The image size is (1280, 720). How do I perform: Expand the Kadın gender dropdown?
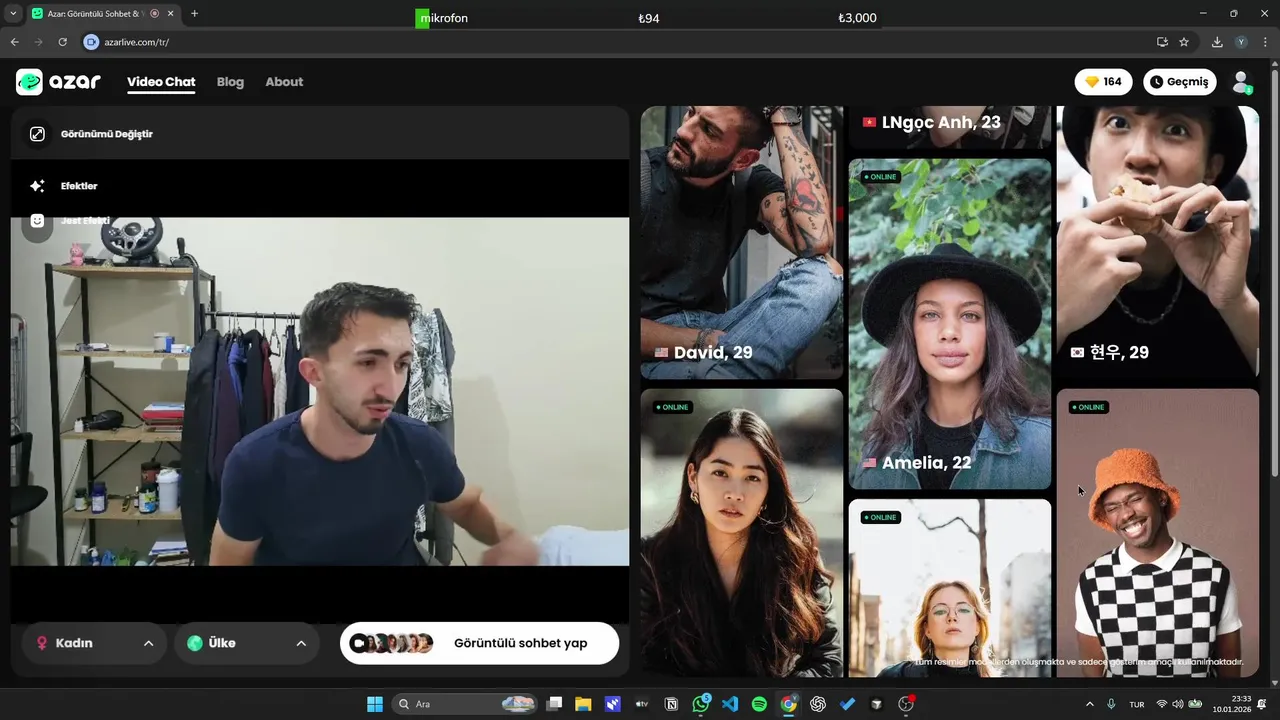pyautogui.click(x=93, y=643)
